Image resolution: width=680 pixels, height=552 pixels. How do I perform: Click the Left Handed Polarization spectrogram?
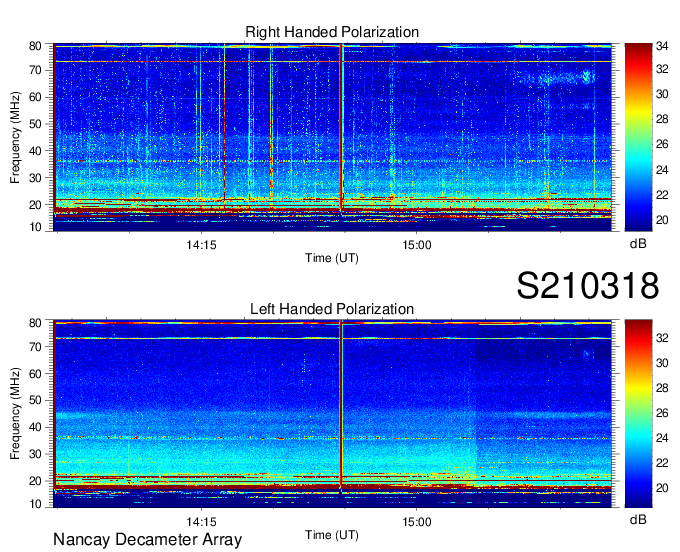pos(333,414)
